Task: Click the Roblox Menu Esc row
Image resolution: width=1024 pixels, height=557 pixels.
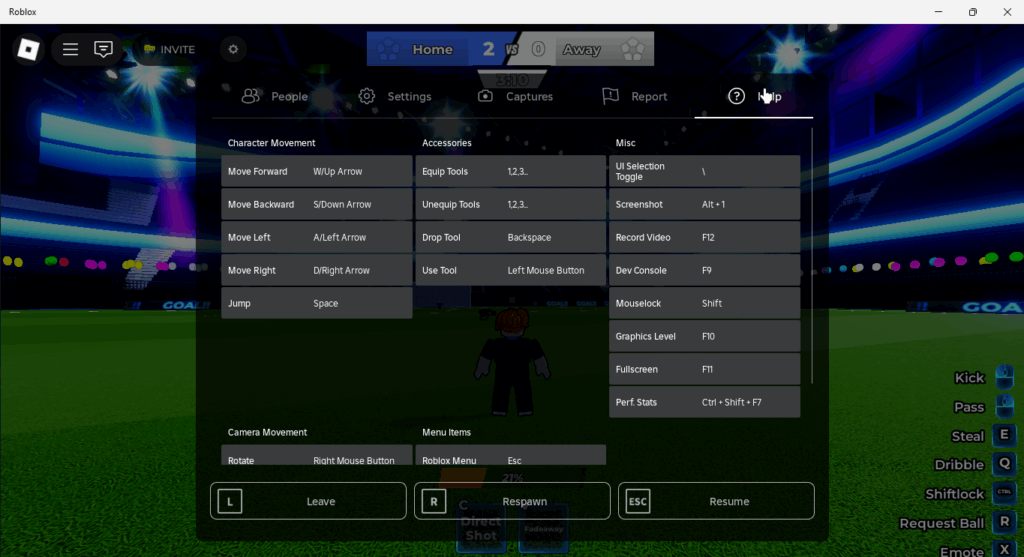Action: point(511,456)
